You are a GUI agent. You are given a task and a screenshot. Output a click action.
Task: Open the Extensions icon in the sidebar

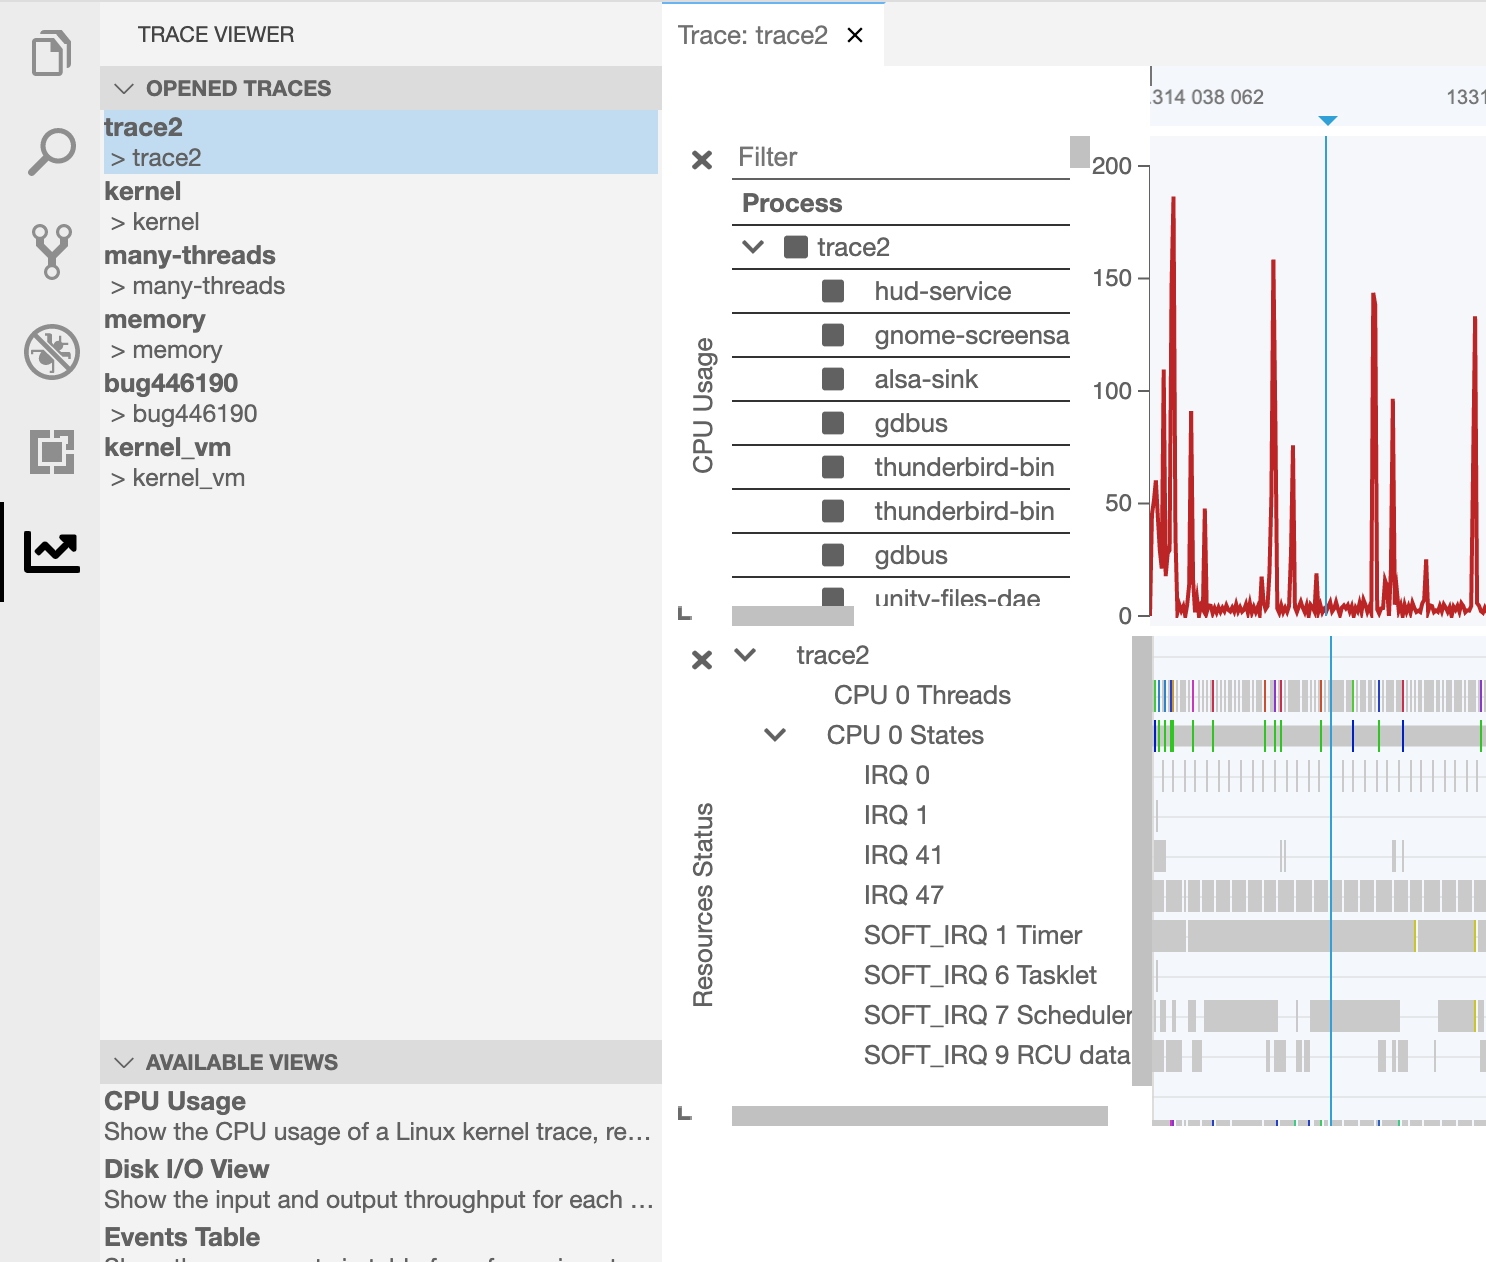click(50, 452)
